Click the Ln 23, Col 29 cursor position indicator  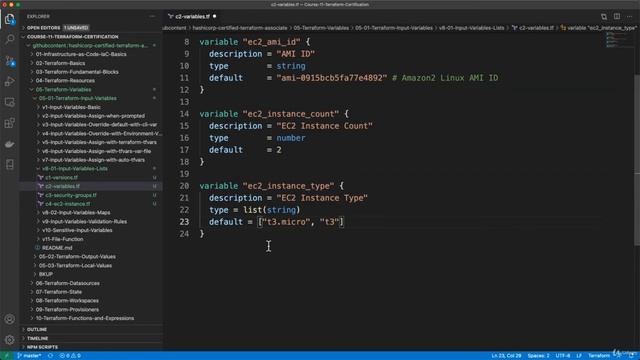(x=506, y=356)
